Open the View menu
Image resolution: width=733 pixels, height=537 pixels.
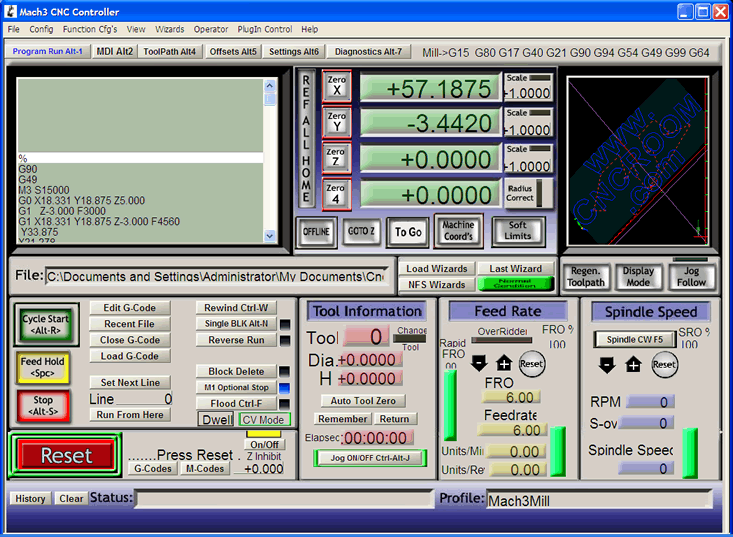click(x=136, y=29)
